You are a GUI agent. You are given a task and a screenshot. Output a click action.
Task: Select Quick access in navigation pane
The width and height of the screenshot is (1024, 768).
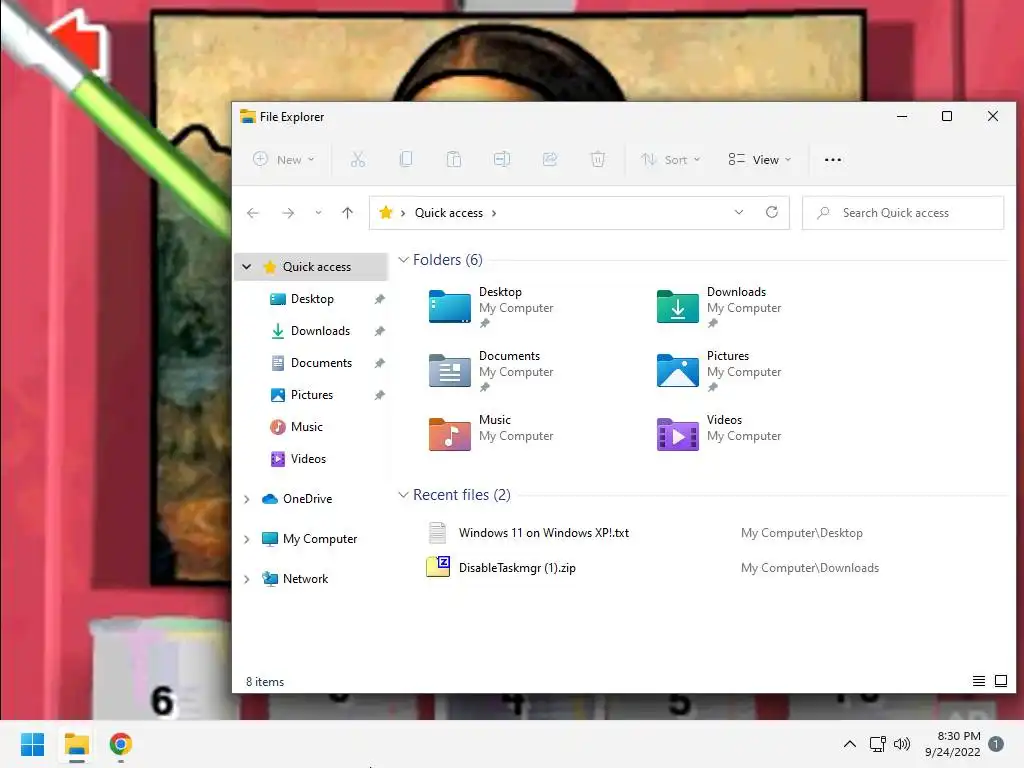pos(317,266)
